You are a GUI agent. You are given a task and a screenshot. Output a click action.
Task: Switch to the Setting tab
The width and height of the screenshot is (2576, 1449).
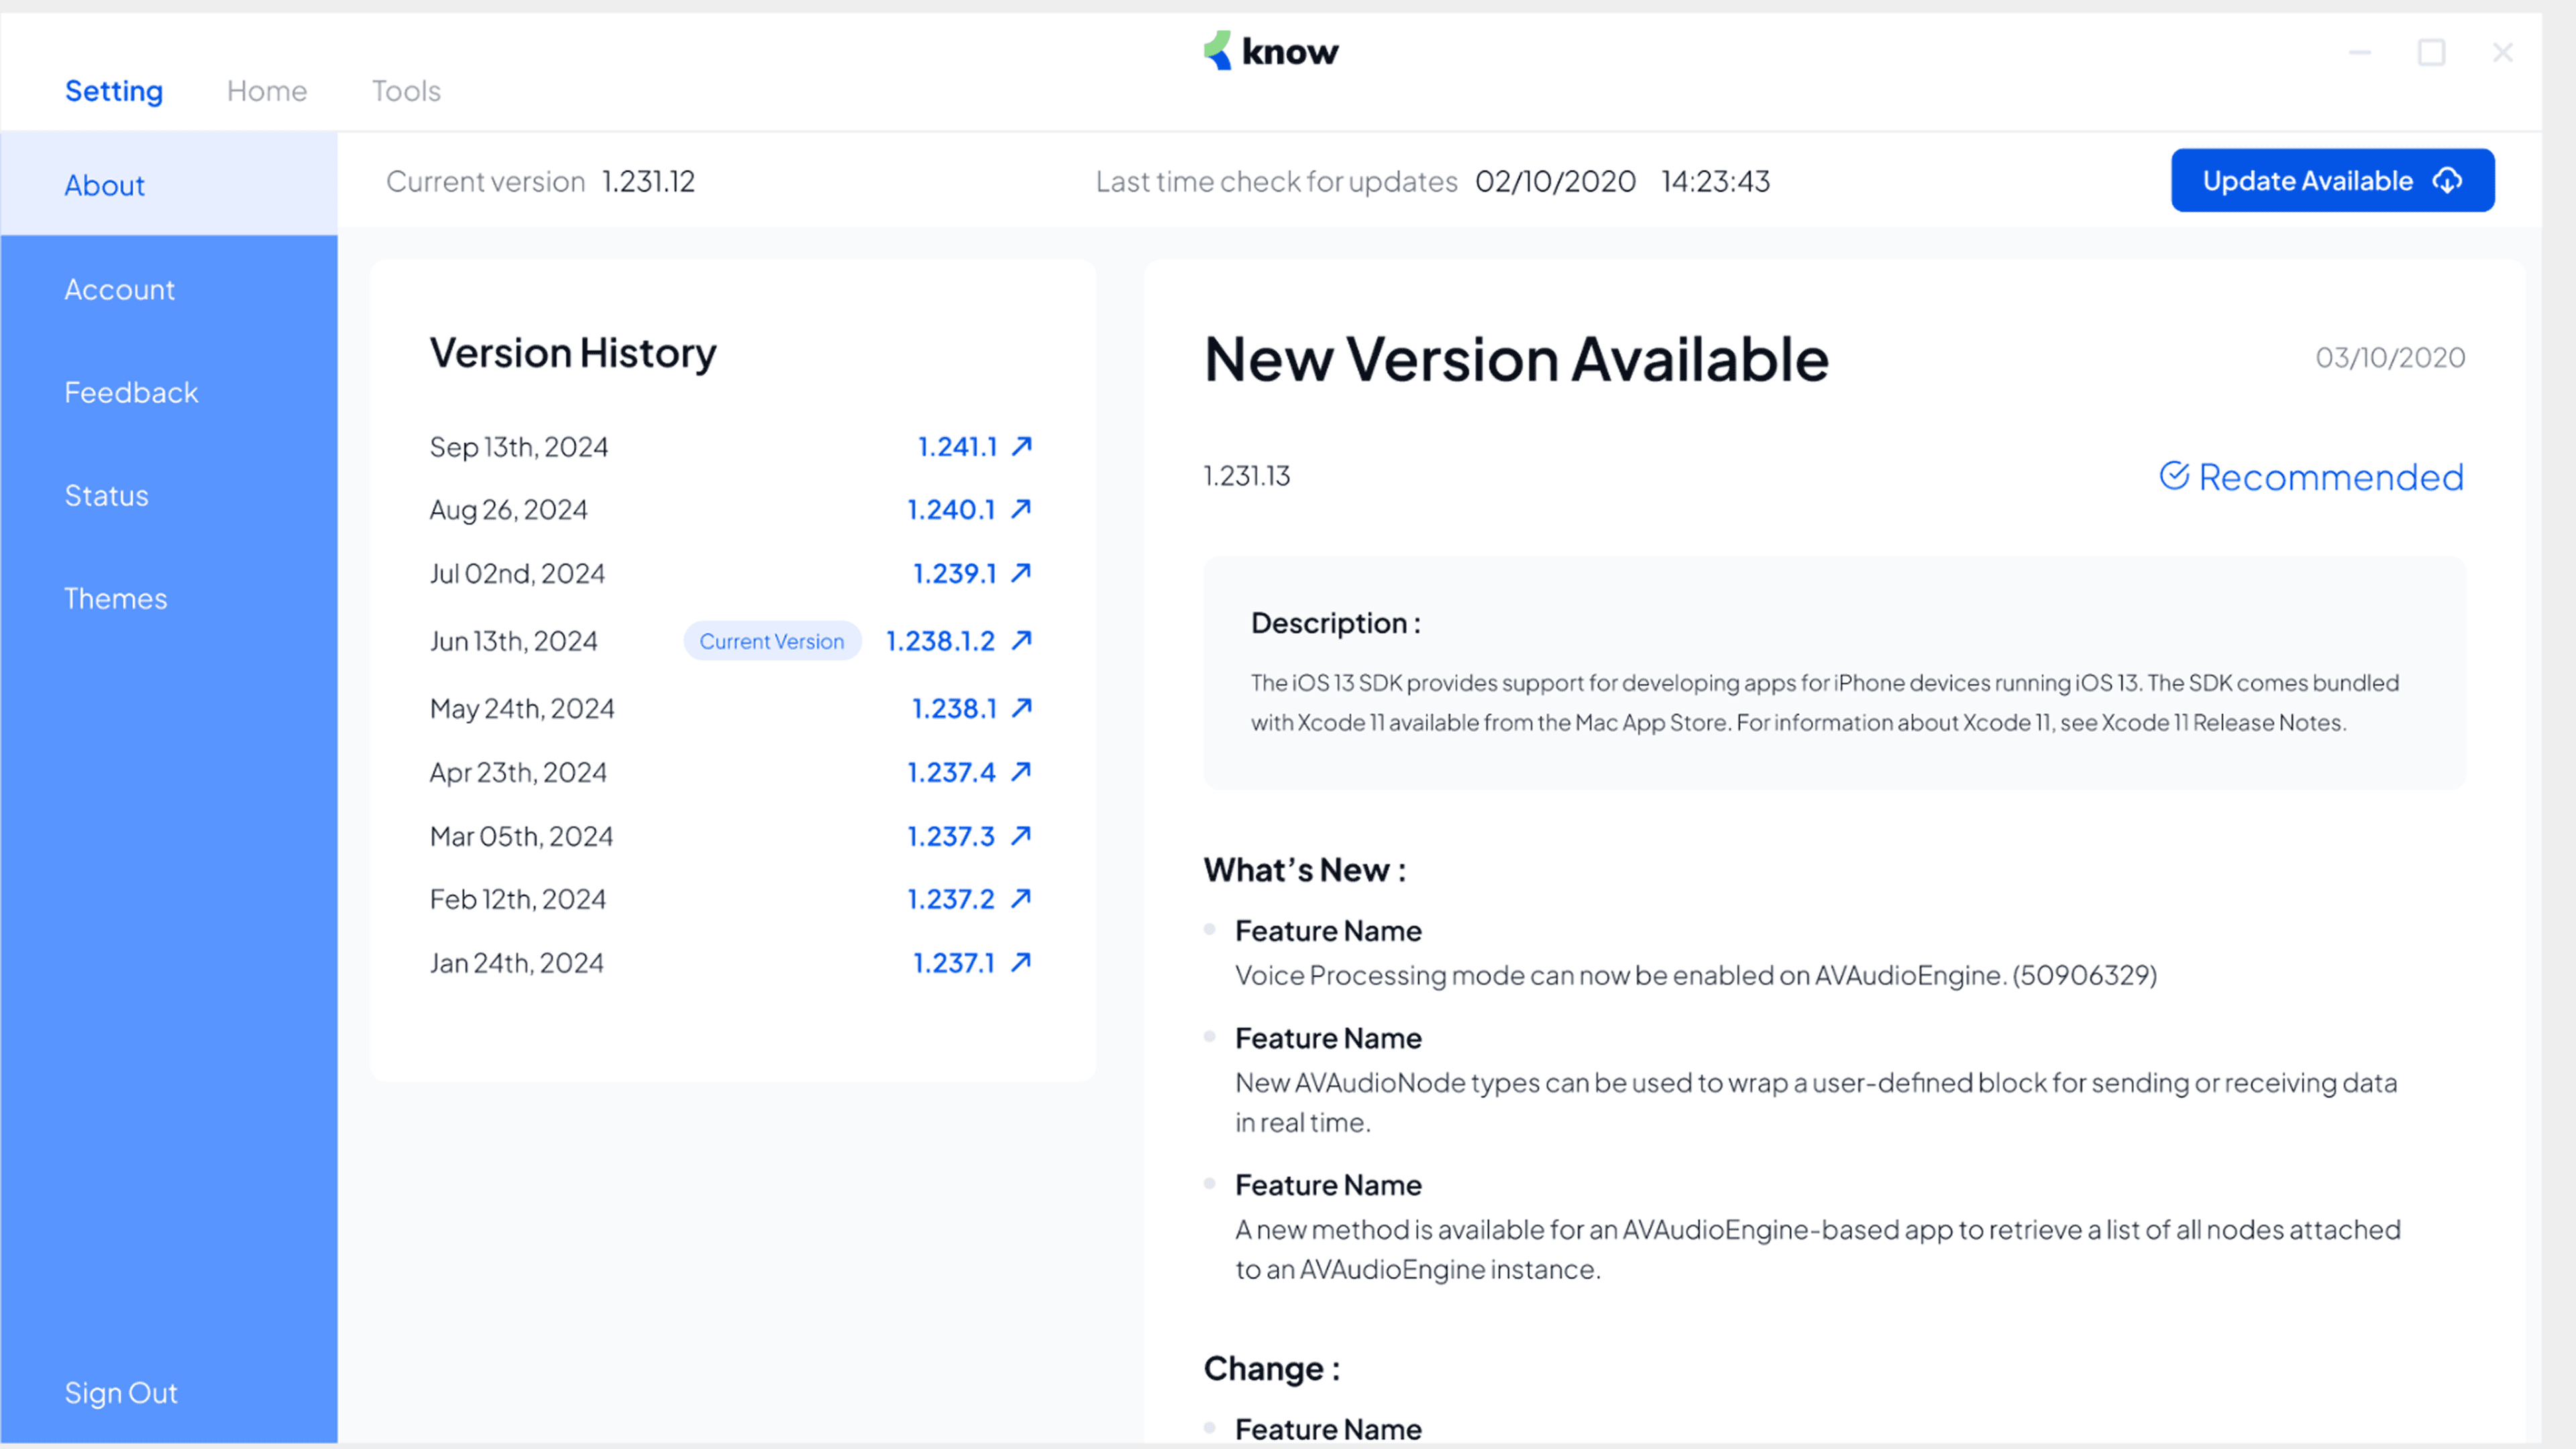[114, 91]
